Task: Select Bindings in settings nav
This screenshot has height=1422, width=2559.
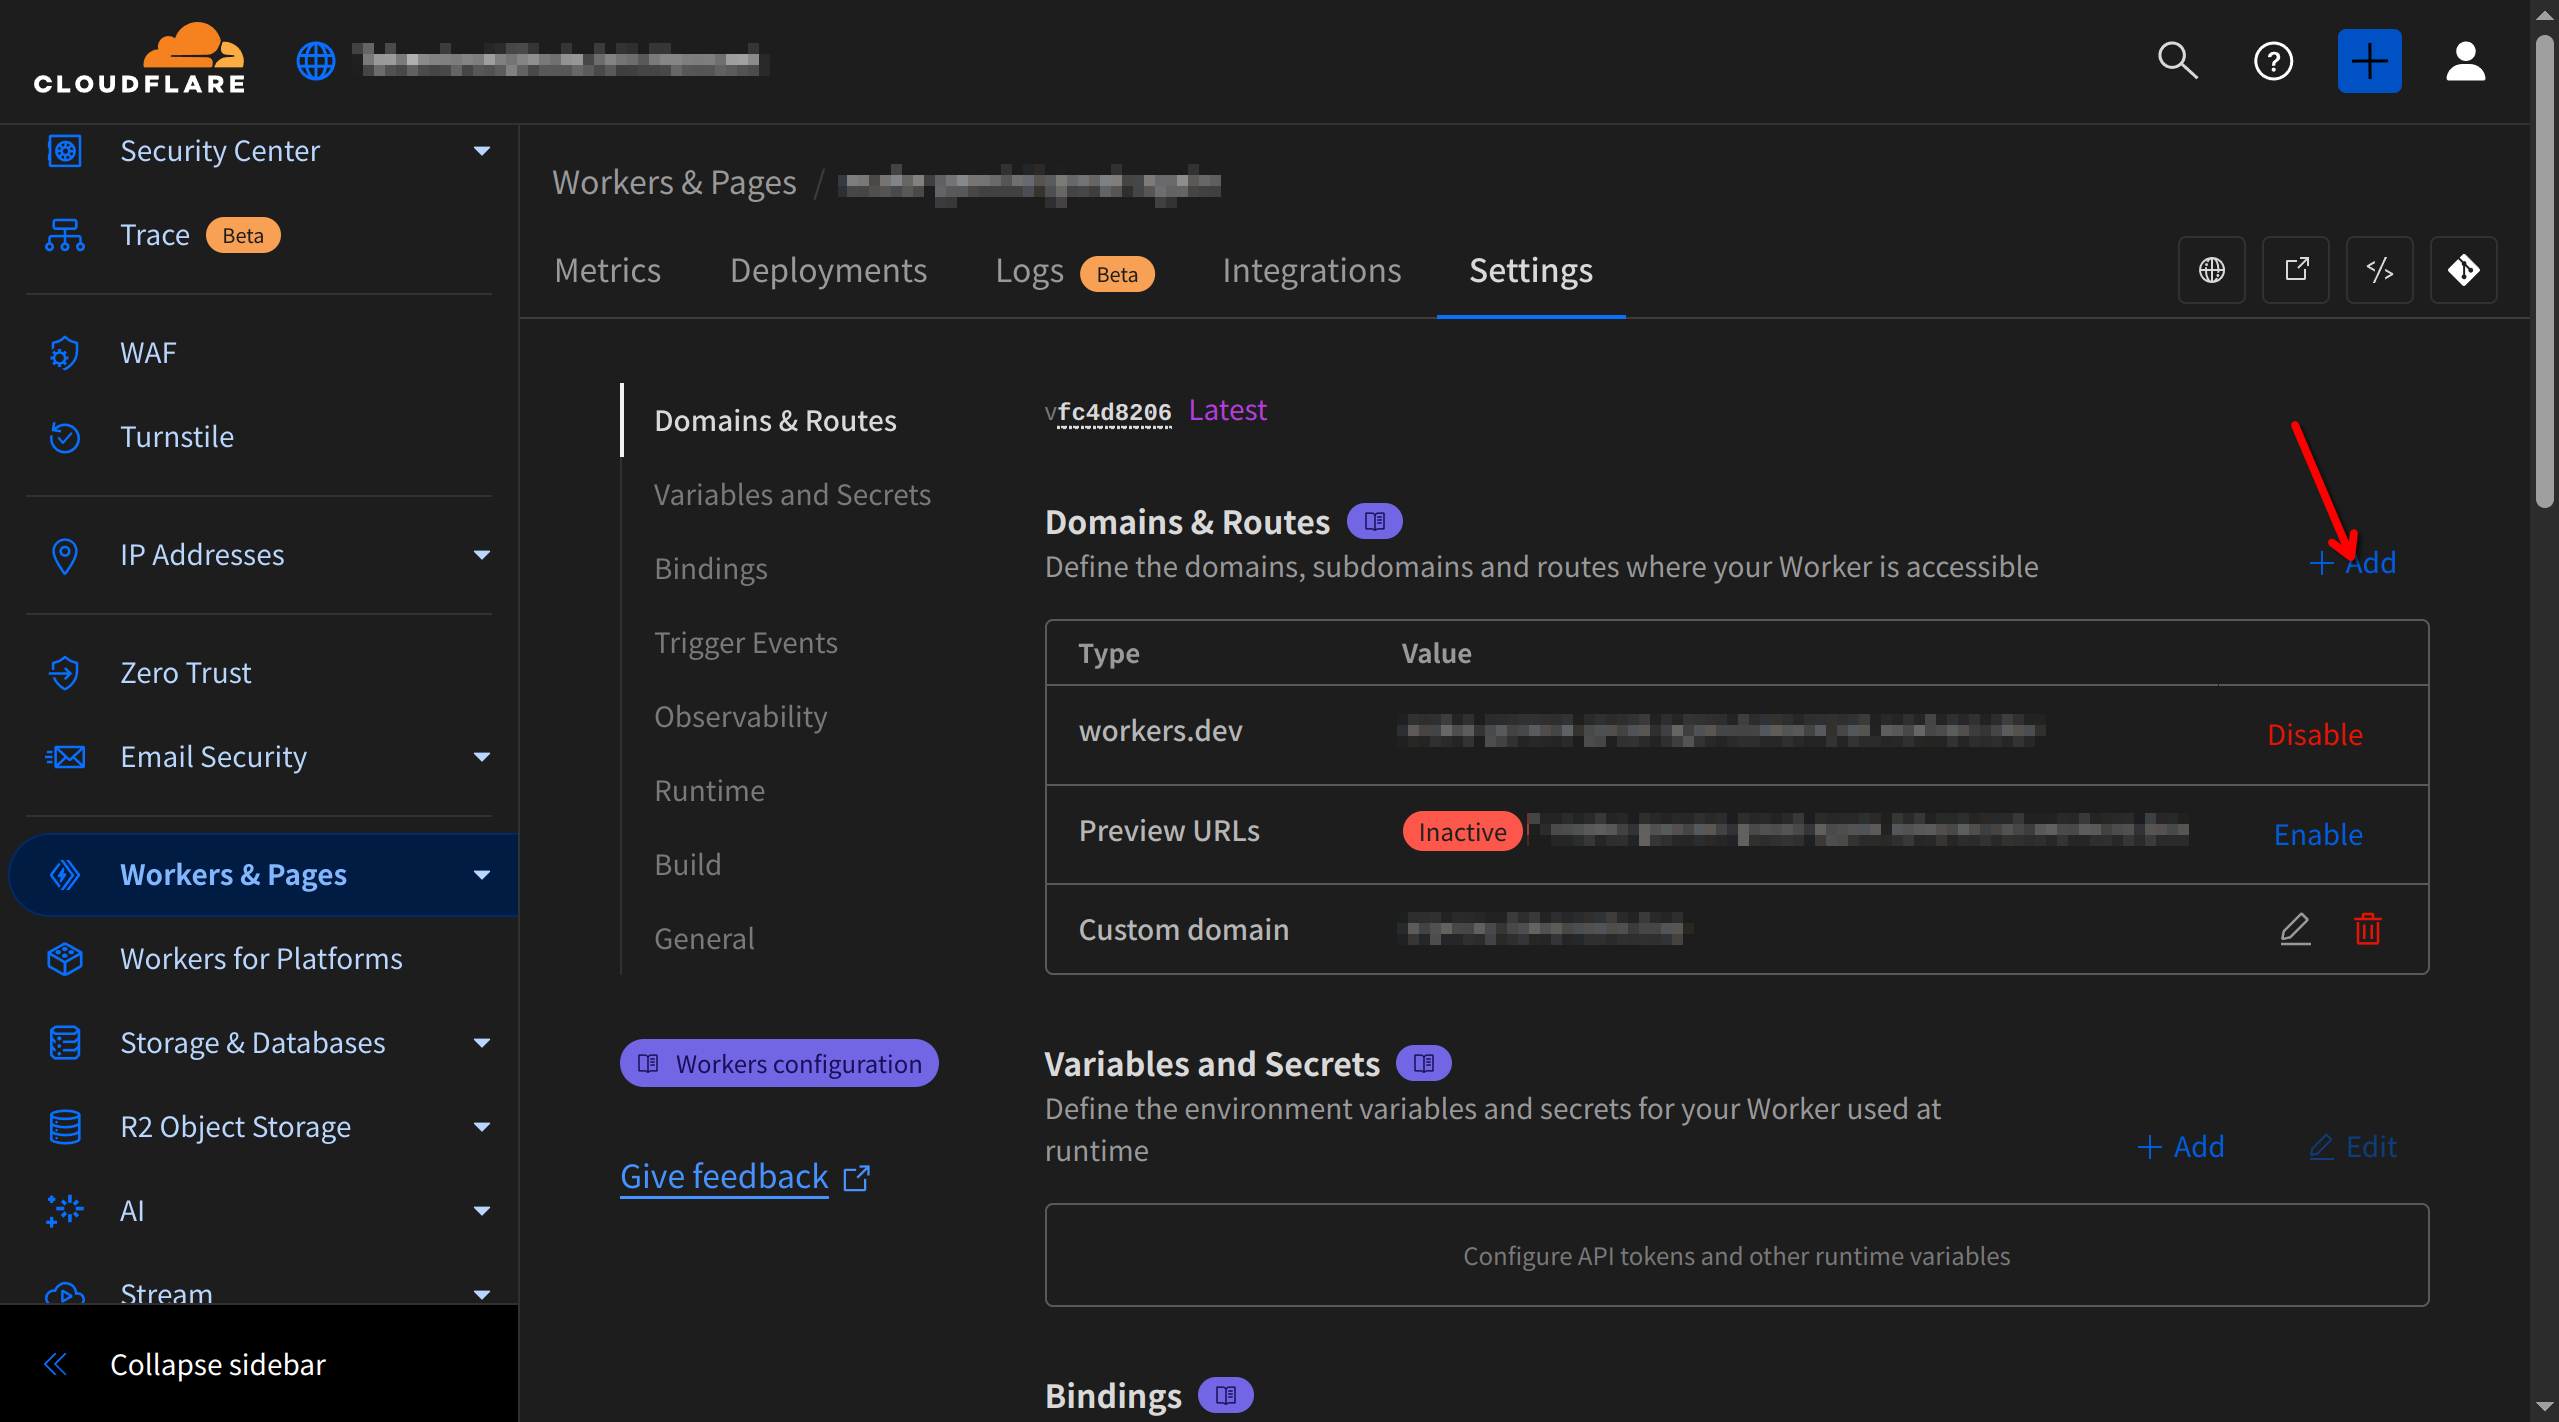Action: [x=711, y=569]
